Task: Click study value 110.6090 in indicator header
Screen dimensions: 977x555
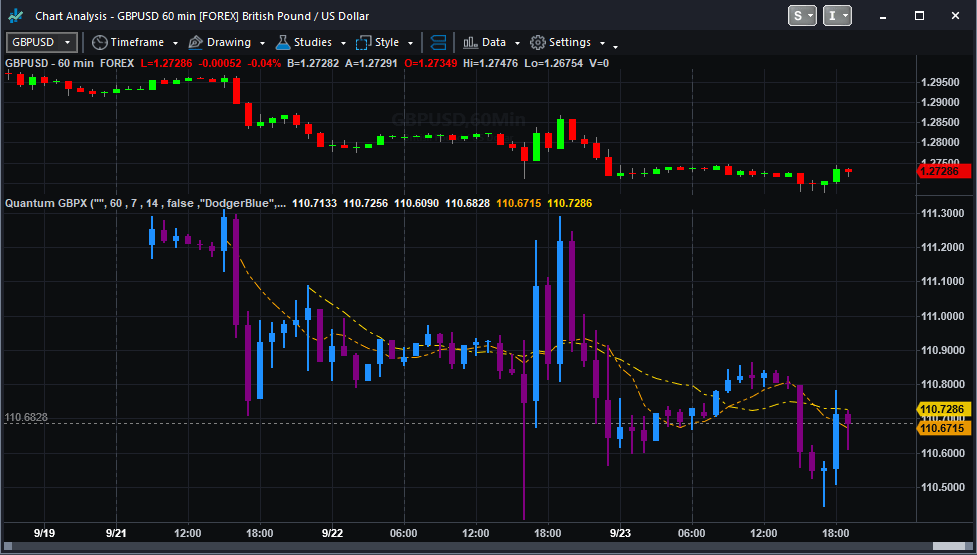Action: coord(417,203)
